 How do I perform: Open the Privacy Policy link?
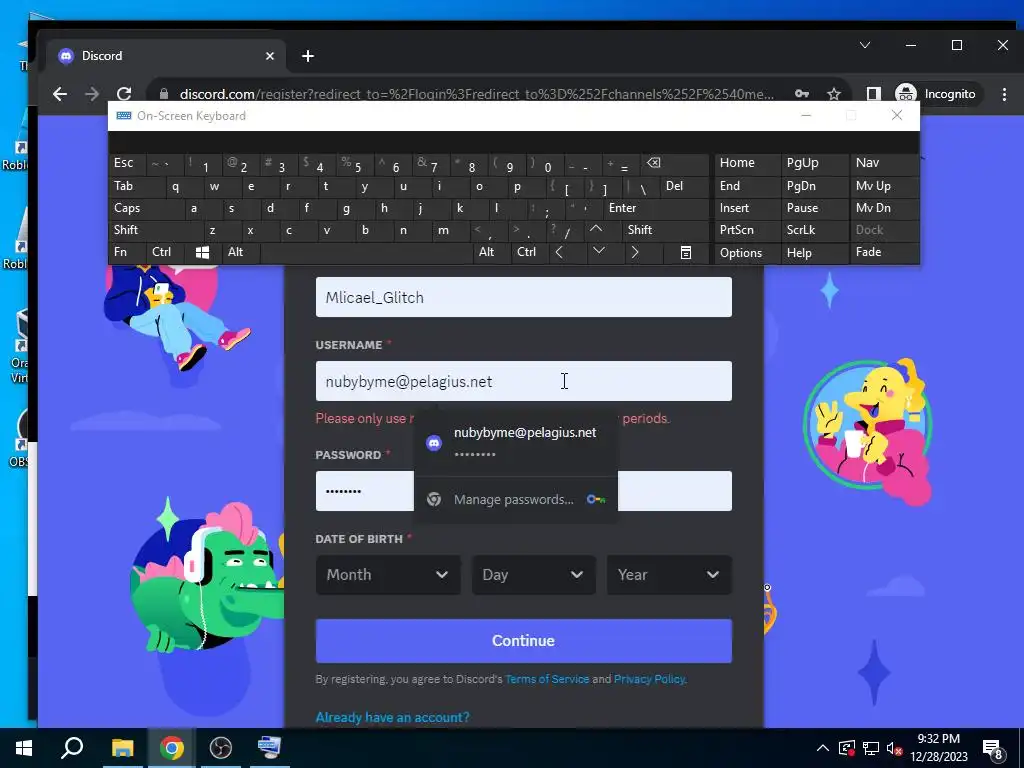649,679
